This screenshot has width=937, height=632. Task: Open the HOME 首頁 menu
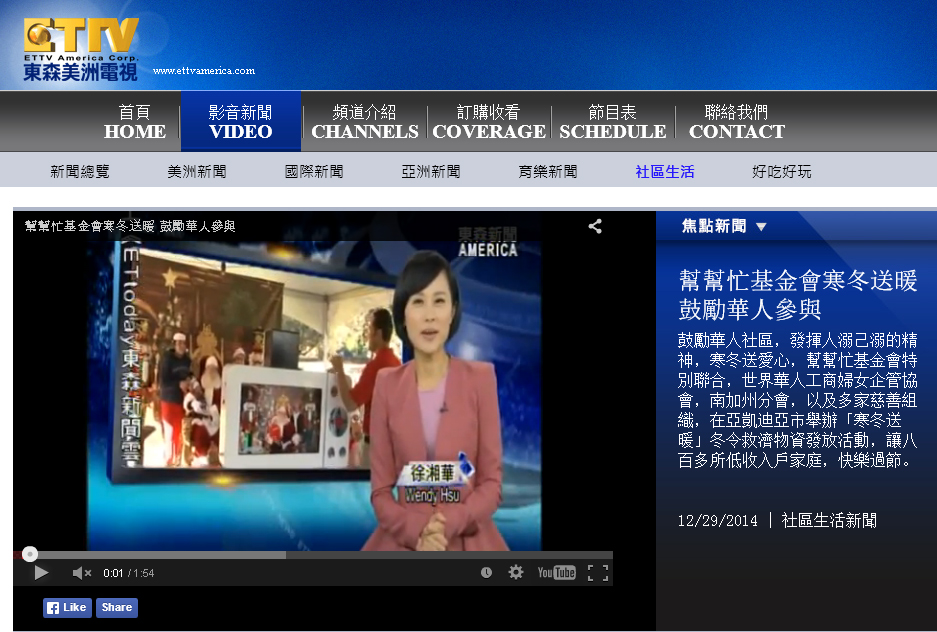tap(134, 122)
